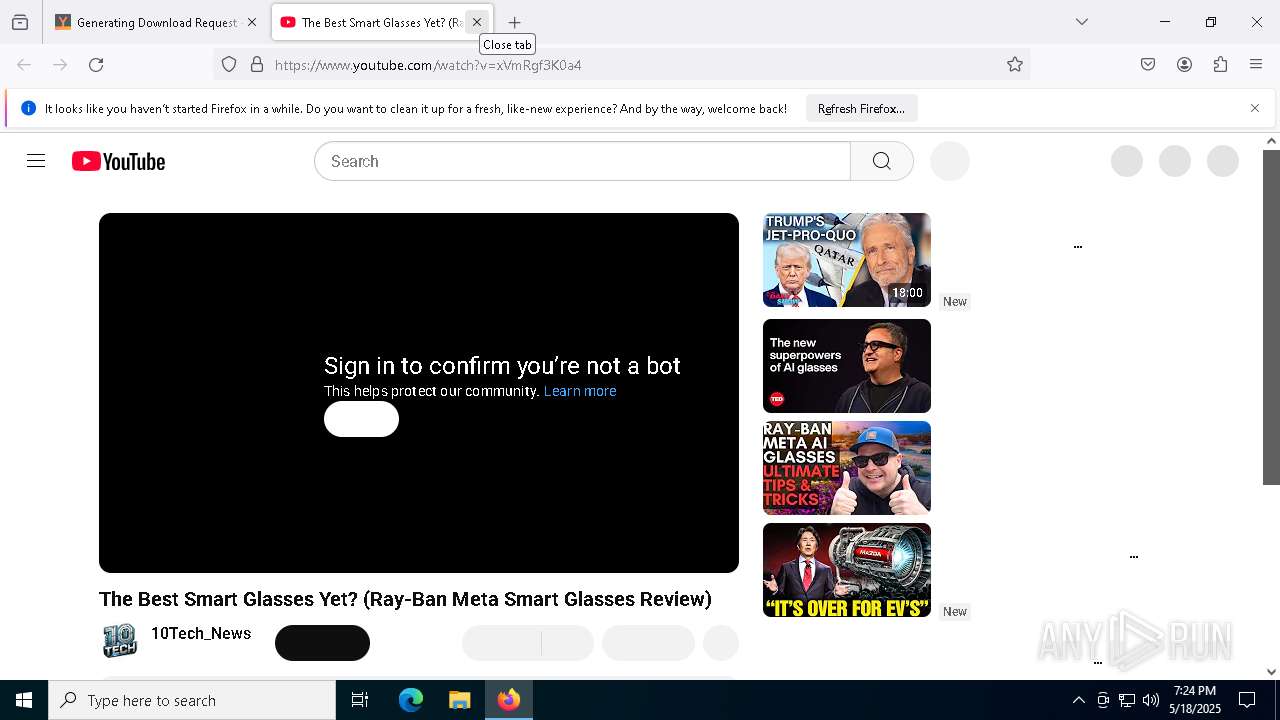
Task: Bookmark this page with the star
Action: click(1015, 65)
